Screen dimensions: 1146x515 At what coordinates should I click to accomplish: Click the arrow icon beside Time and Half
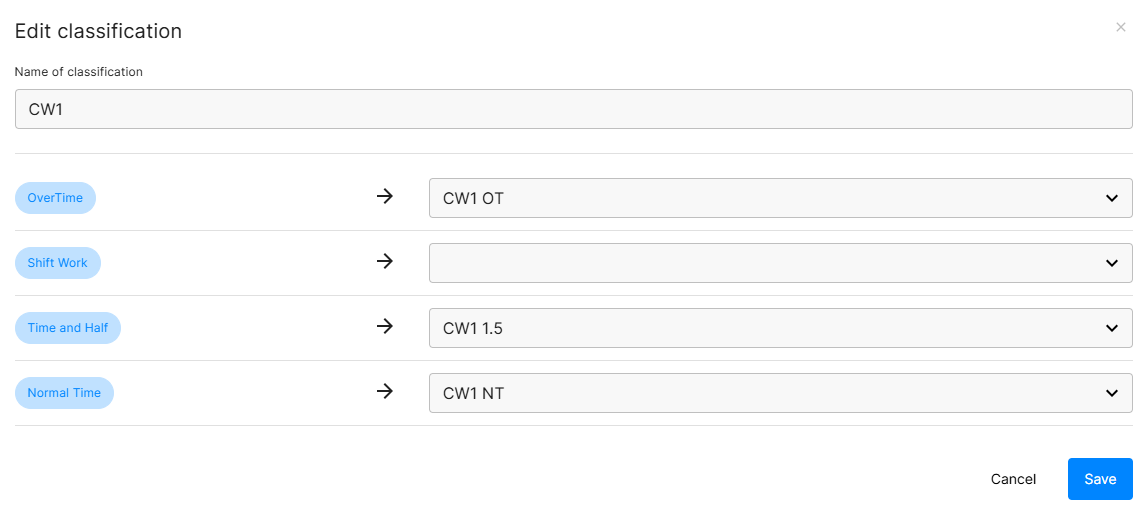385,327
